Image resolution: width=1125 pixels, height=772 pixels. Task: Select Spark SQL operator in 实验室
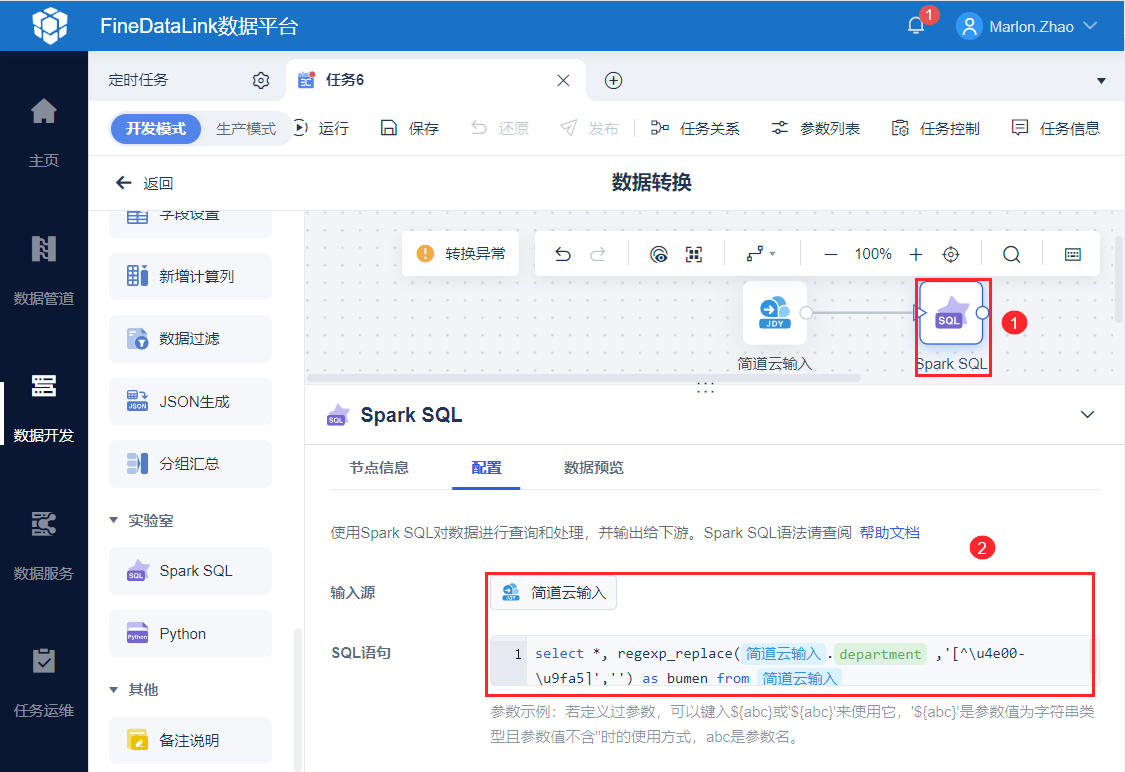190,571
